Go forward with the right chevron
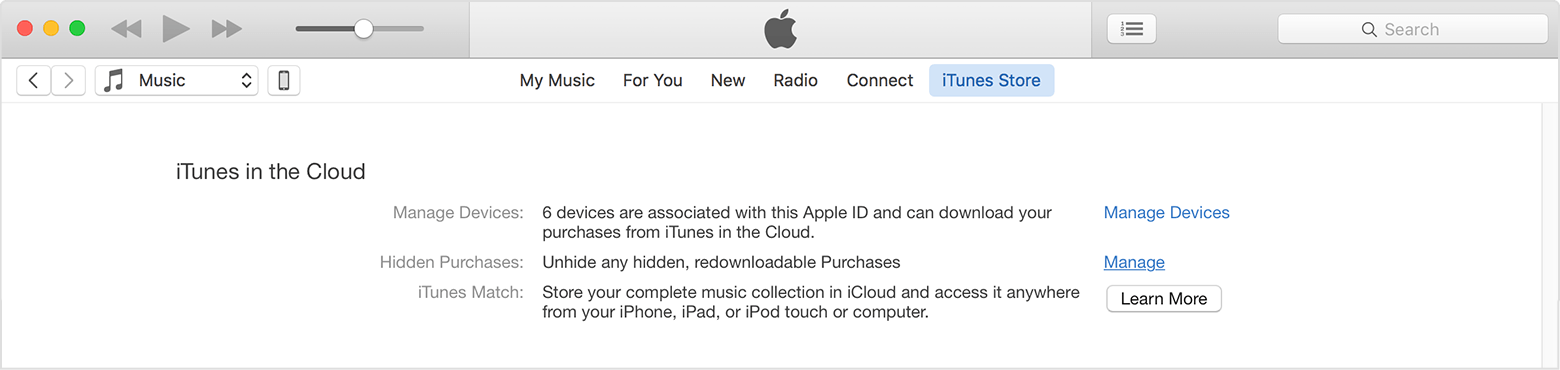Screen dimensions: 1560x370 68,81
